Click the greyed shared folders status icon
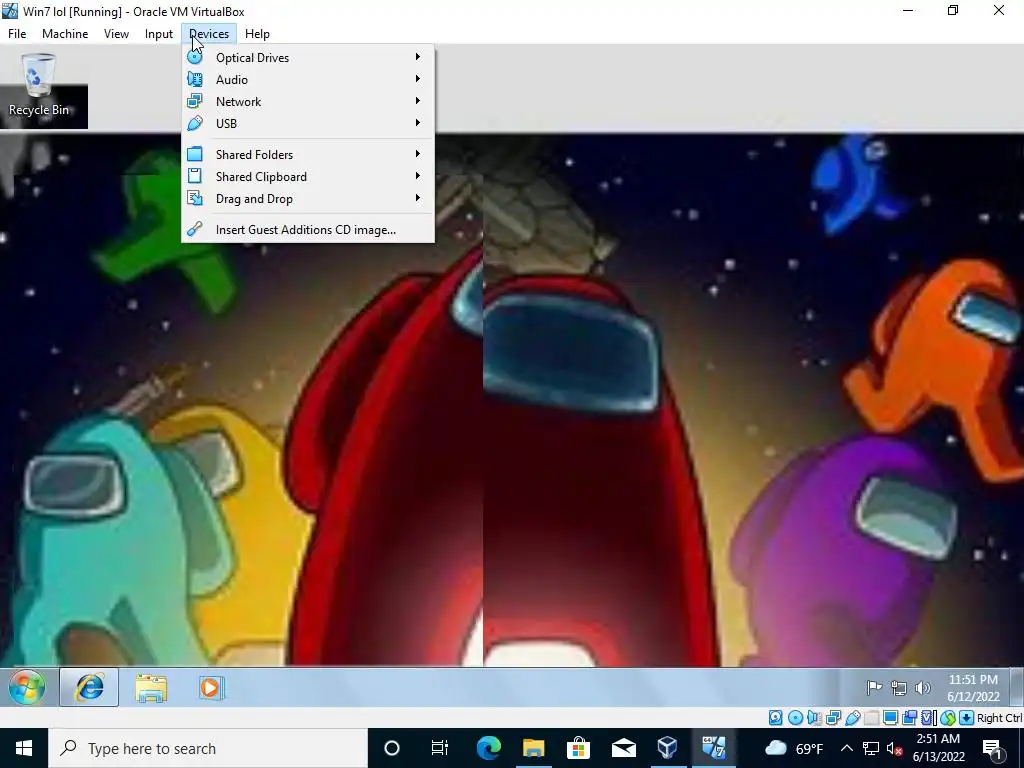The image size is (1024, 768). (871, 718)
